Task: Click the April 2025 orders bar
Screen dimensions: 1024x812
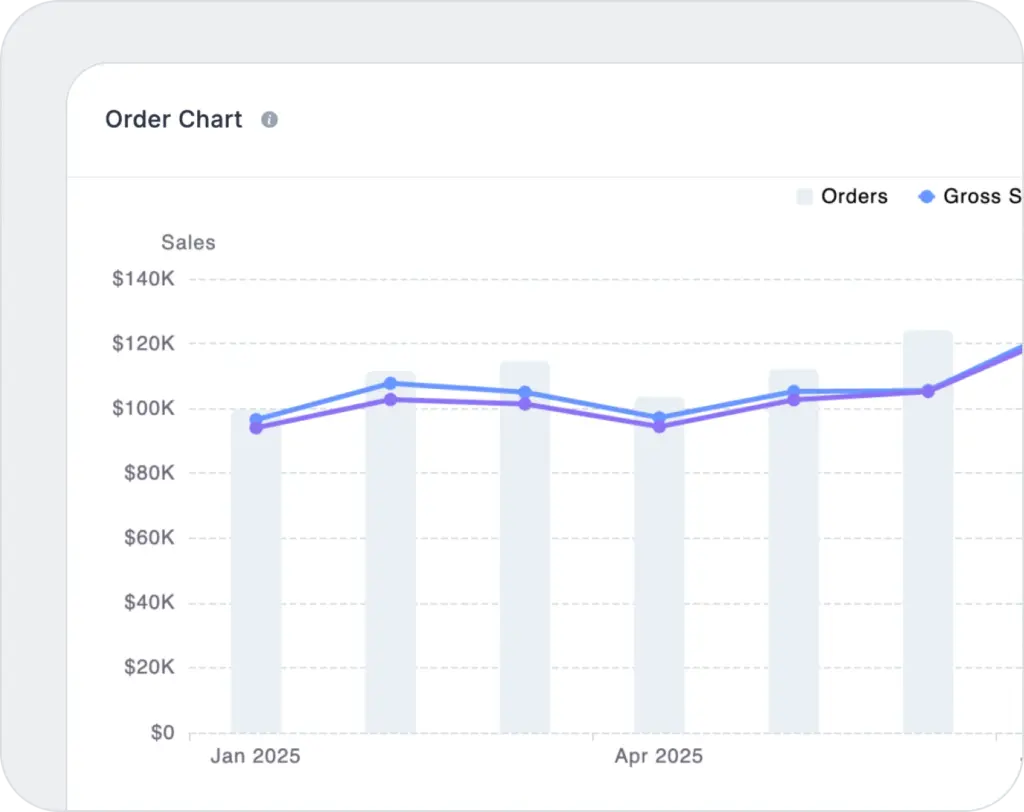Action: click(659, 580)
